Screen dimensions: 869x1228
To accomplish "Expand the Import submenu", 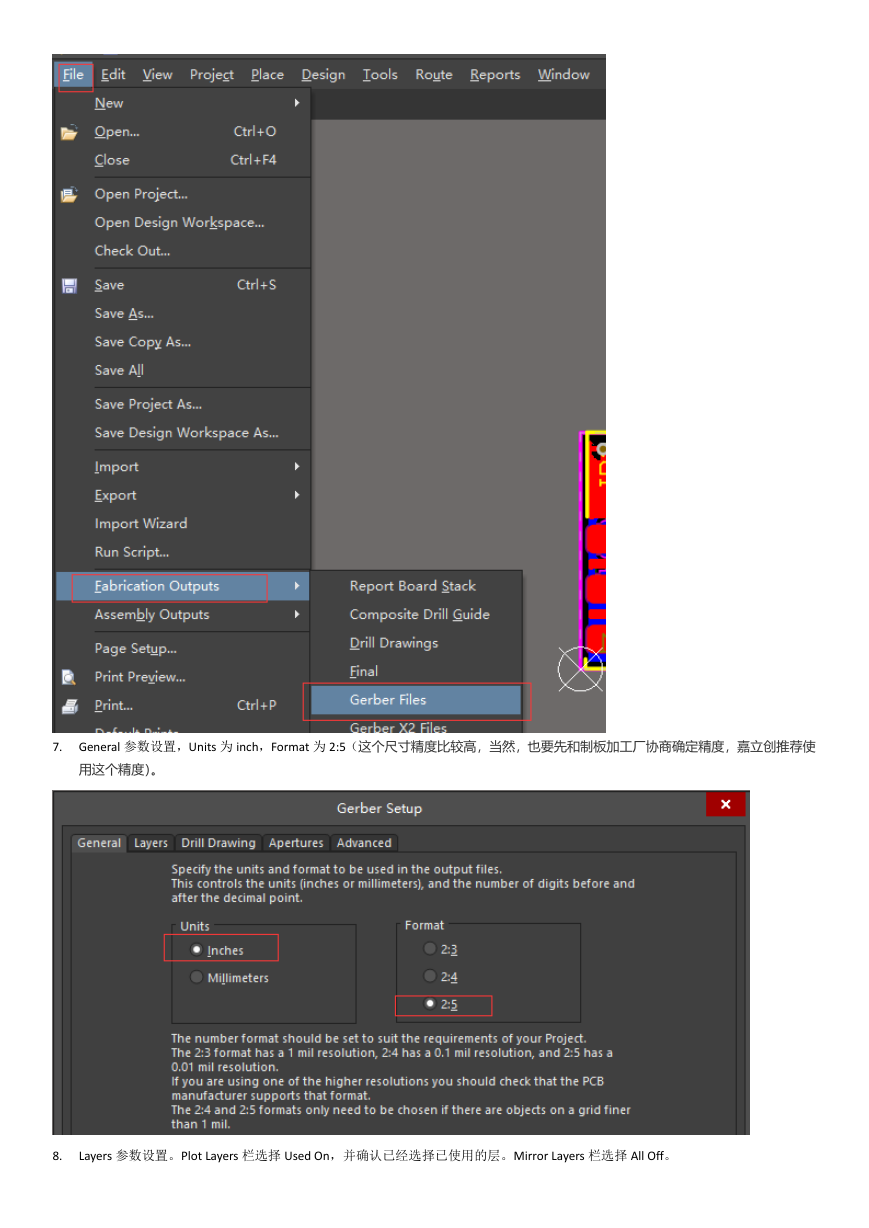I will pyautogui.click(x=182, y=467).
